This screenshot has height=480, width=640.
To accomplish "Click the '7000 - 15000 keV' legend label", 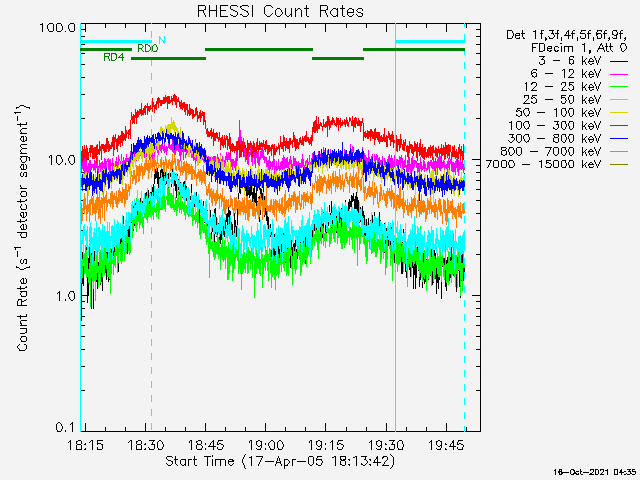I will pos(543,164).
